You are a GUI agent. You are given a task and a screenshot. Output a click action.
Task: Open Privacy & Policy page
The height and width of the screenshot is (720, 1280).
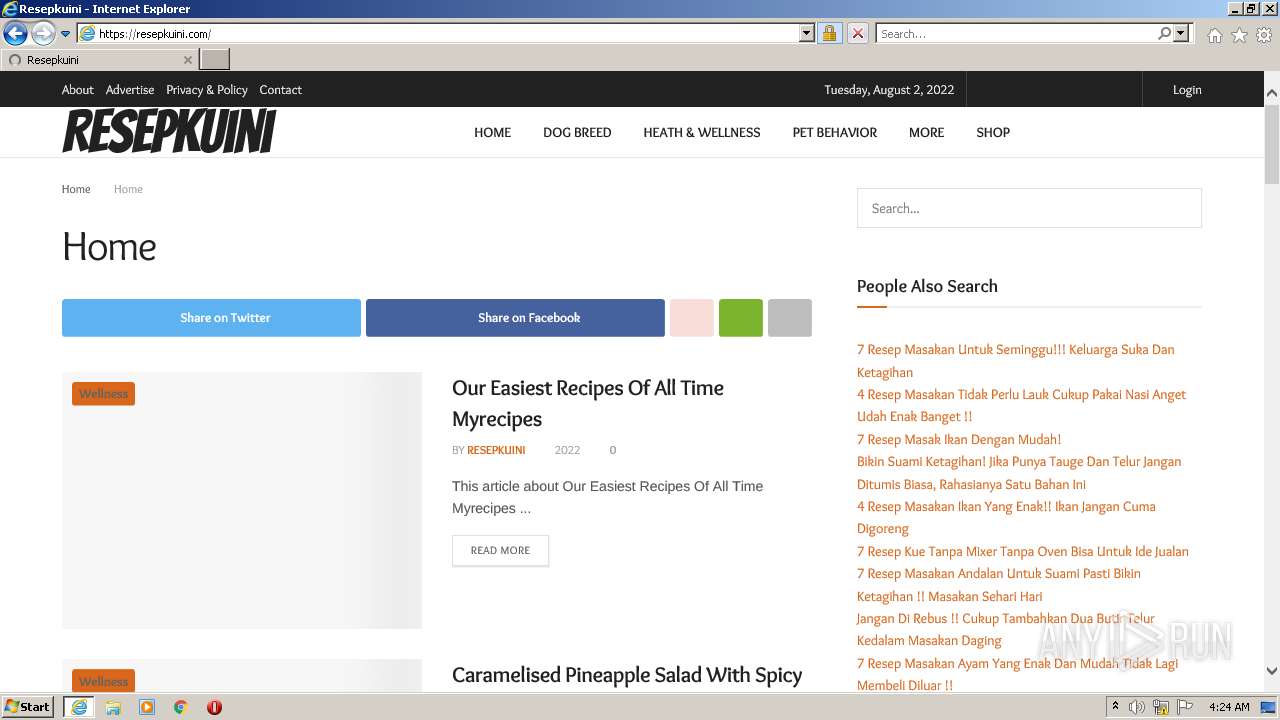pyautogui.click(x=207, y=90)
